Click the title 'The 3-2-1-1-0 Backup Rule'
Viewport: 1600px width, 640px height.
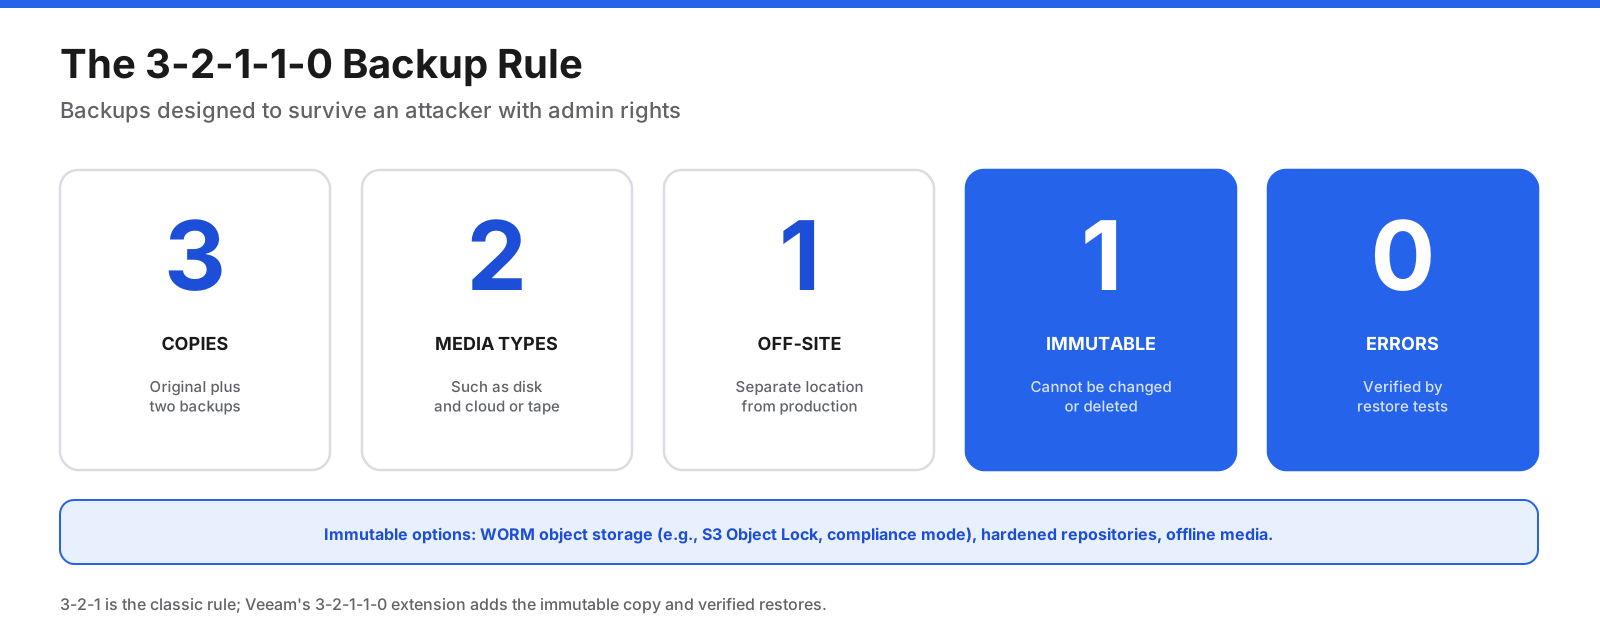321,64
